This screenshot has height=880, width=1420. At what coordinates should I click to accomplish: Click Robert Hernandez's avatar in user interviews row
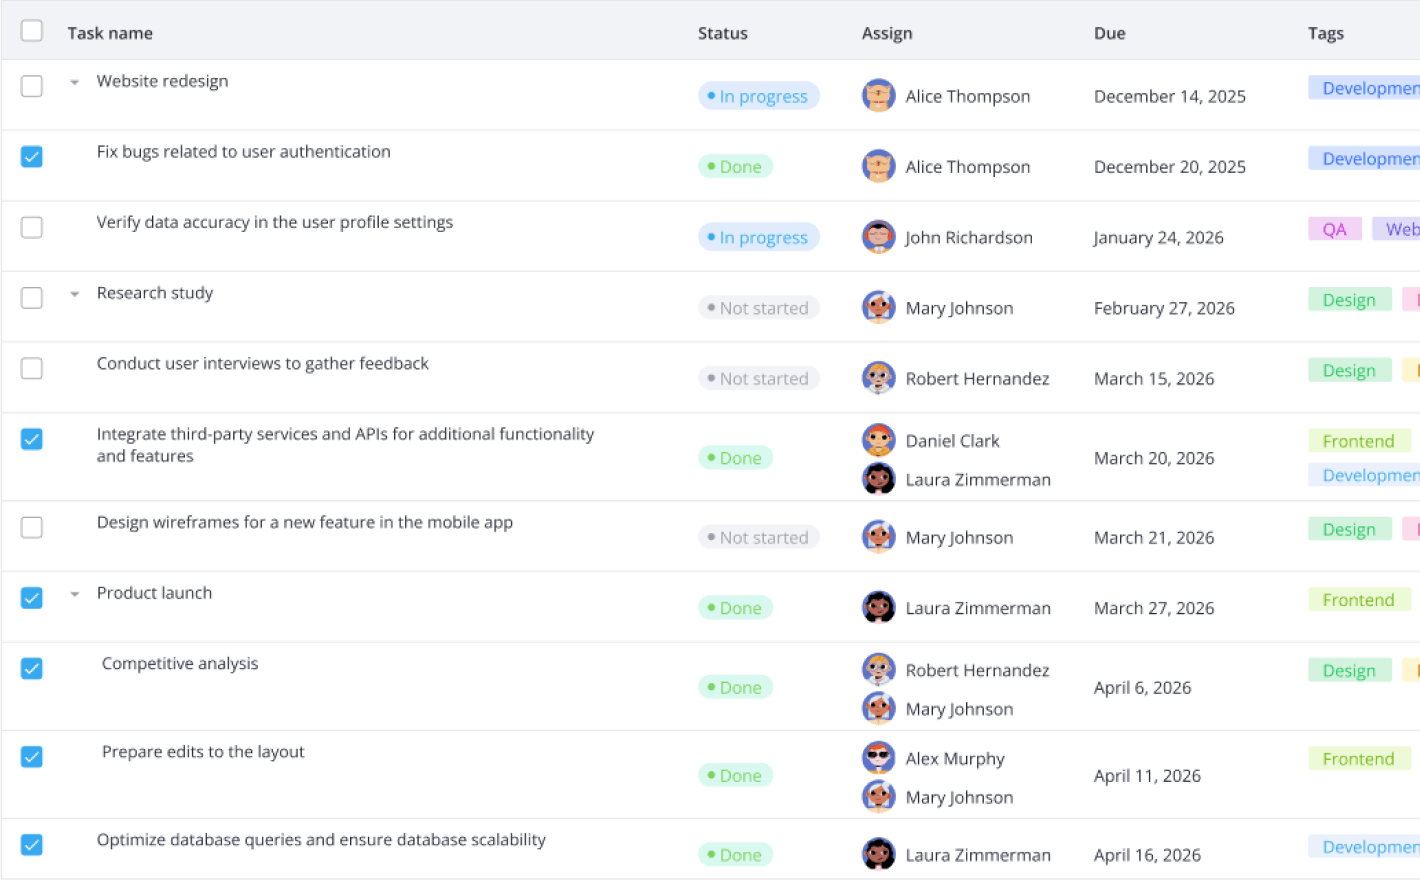[x=878, y=378]
